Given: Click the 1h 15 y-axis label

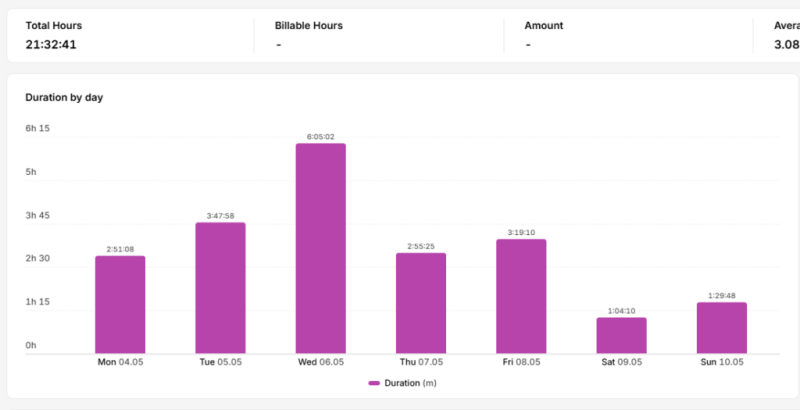Looking at the screenshot, I should click(38, 302).
